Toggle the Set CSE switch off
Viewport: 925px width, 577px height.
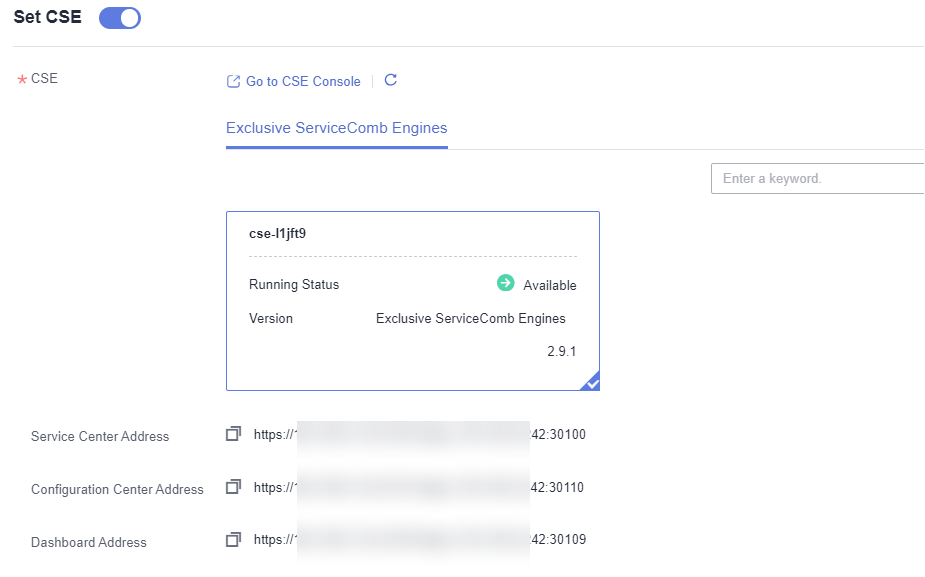pos(120,18)
